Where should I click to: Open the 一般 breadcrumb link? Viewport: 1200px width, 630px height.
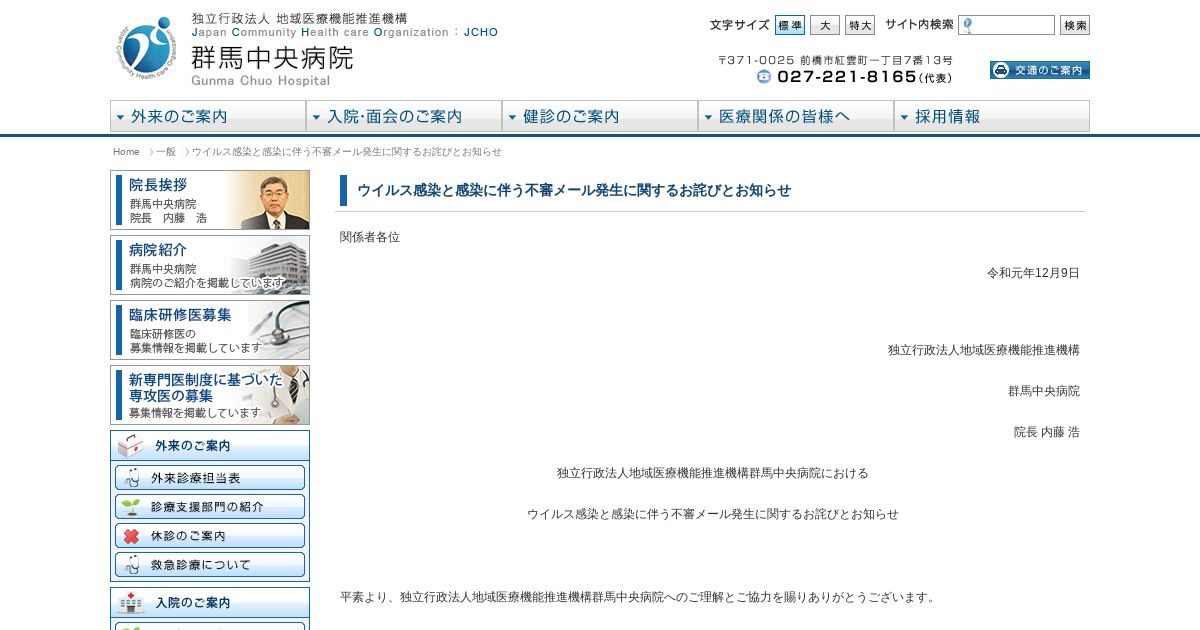(166, 152)
